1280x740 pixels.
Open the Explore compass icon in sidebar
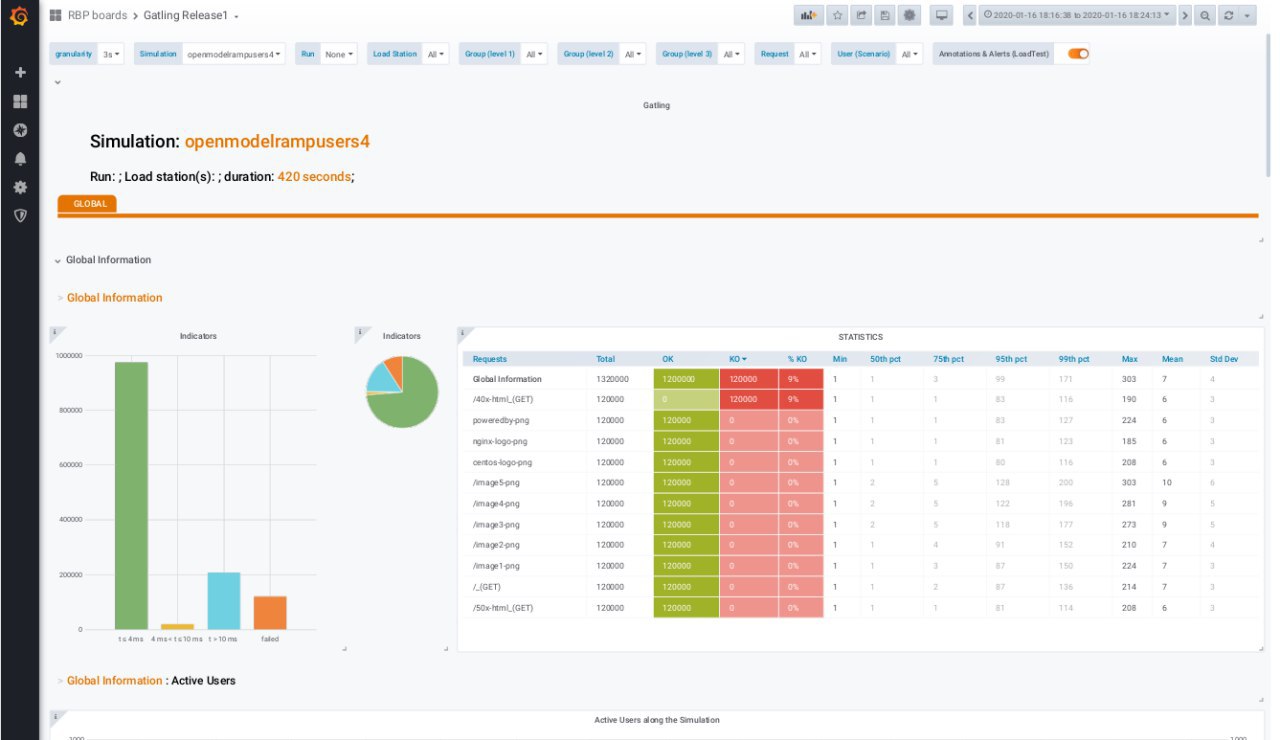point(19,130)
